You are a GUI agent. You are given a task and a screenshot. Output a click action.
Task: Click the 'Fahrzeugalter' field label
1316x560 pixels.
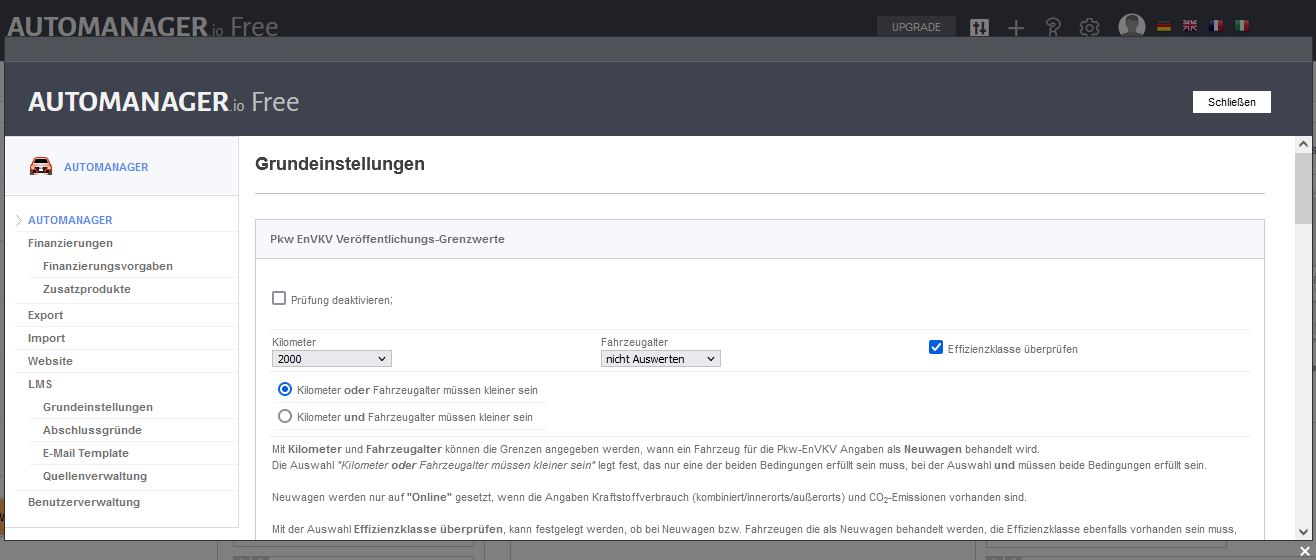pos(635,342)
